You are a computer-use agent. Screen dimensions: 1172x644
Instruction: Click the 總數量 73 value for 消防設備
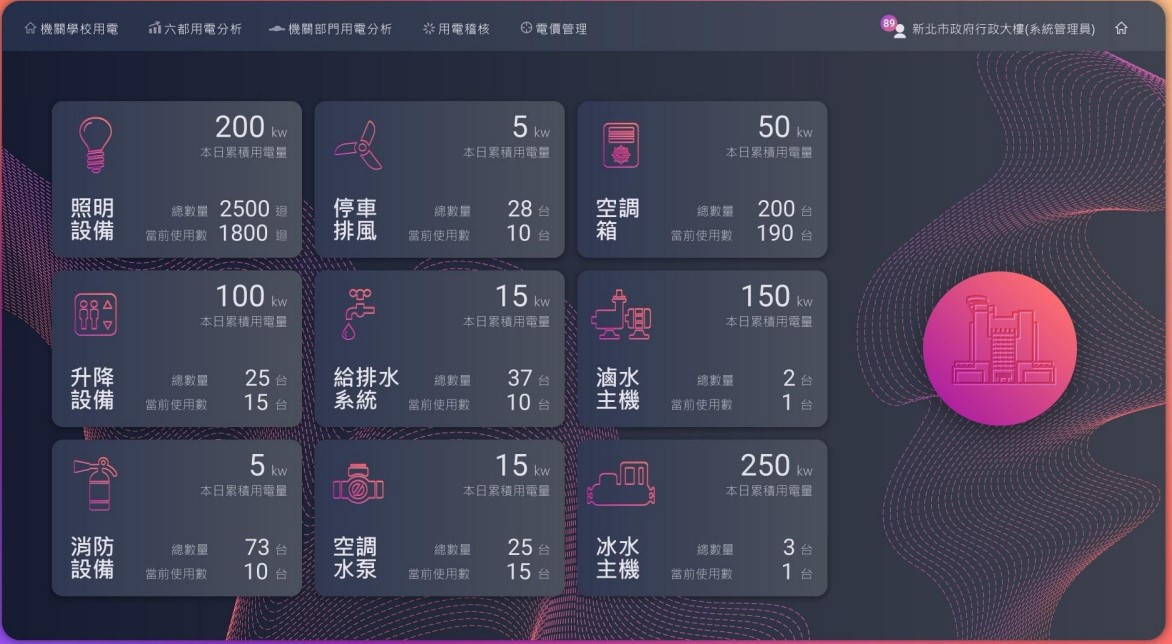(x=257, y=548)
